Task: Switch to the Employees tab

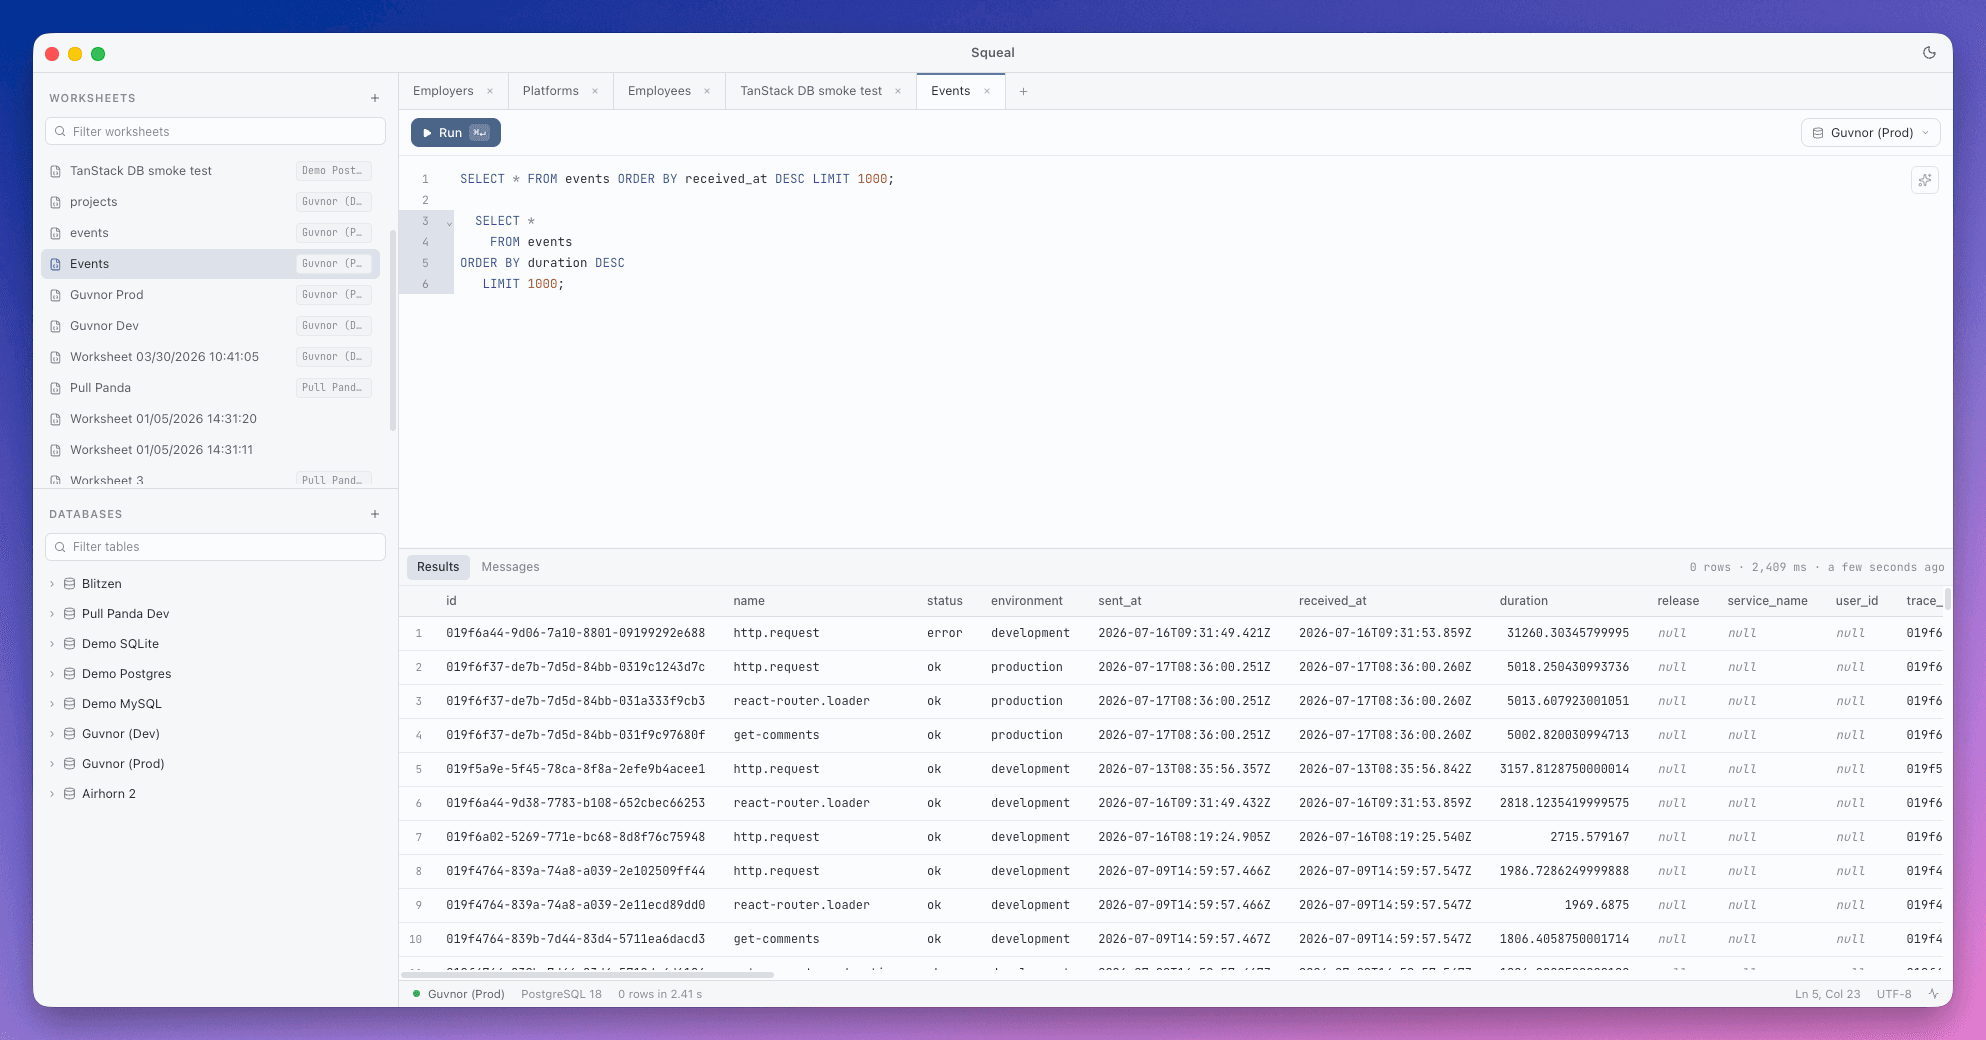Action: pos(659,91)
